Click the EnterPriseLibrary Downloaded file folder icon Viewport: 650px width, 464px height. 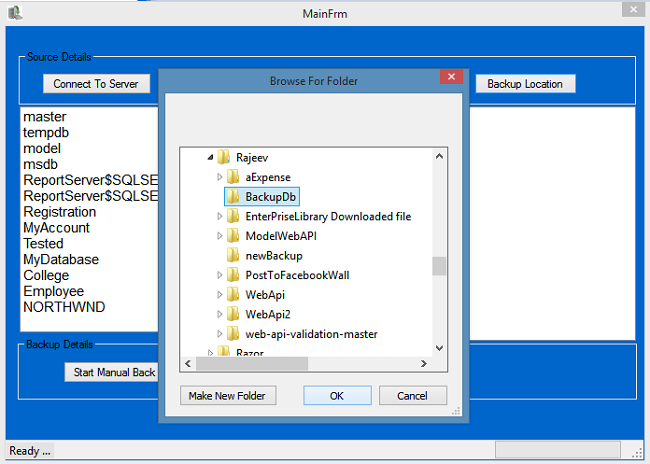(233, 216)
